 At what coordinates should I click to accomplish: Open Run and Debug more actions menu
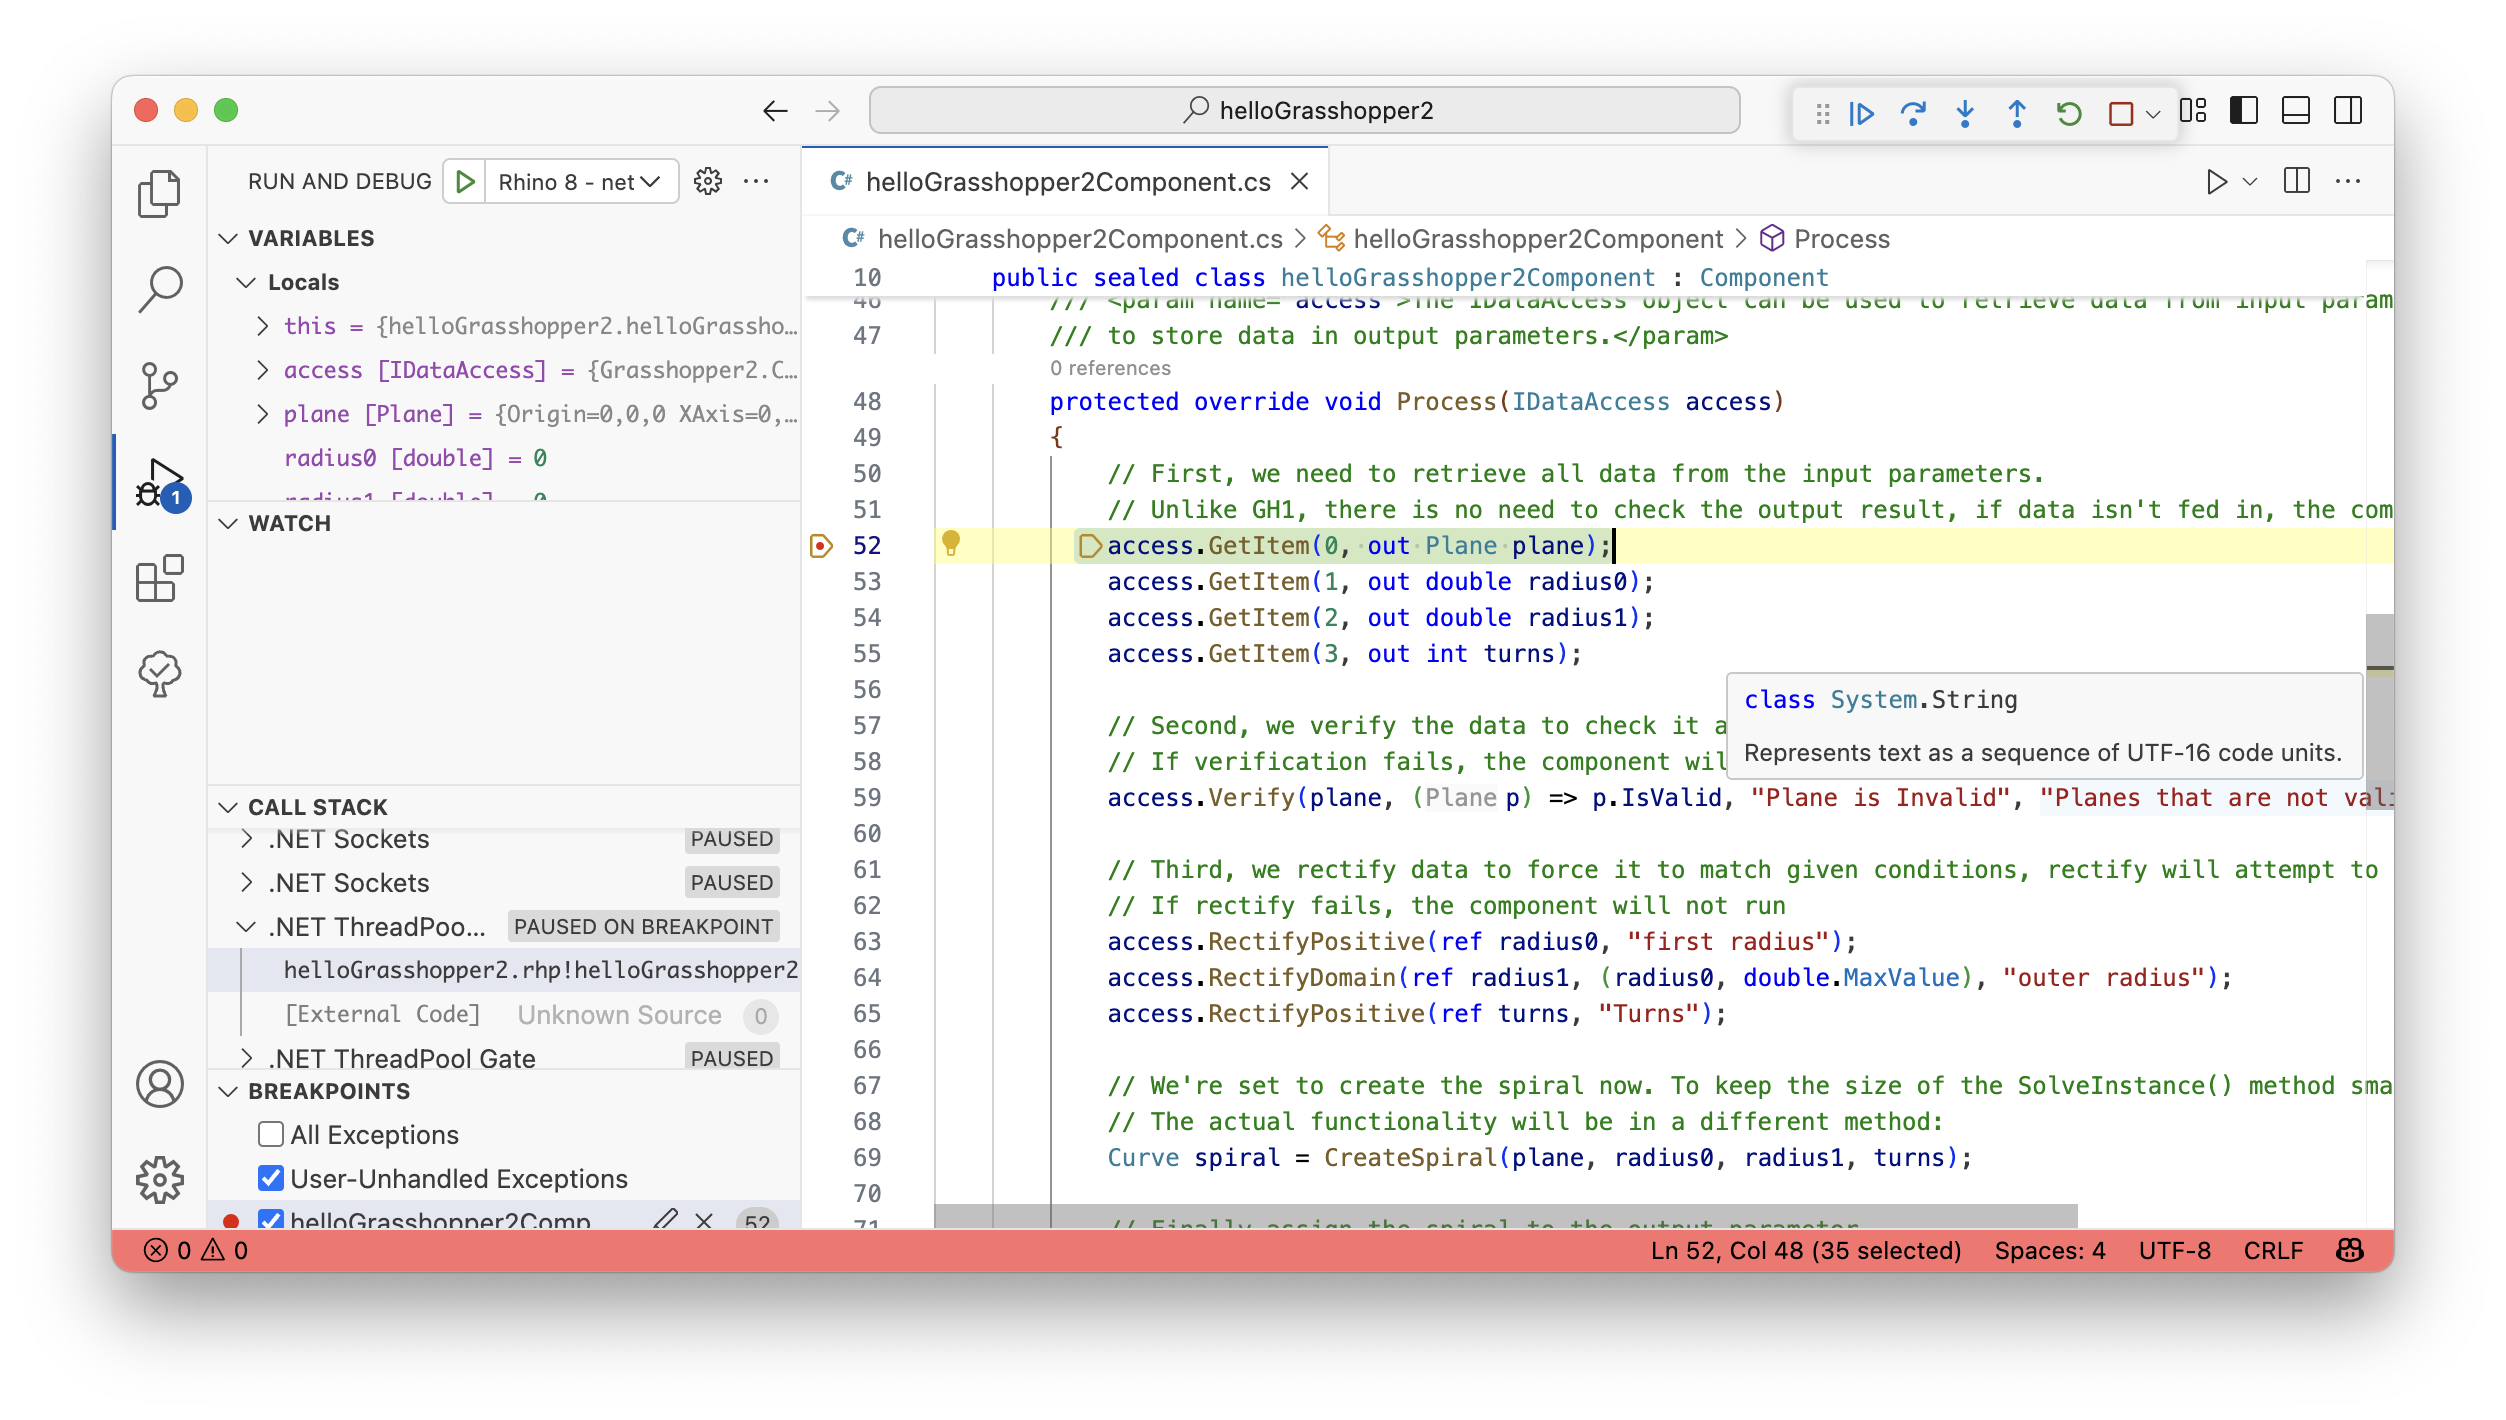pos(757,181)
